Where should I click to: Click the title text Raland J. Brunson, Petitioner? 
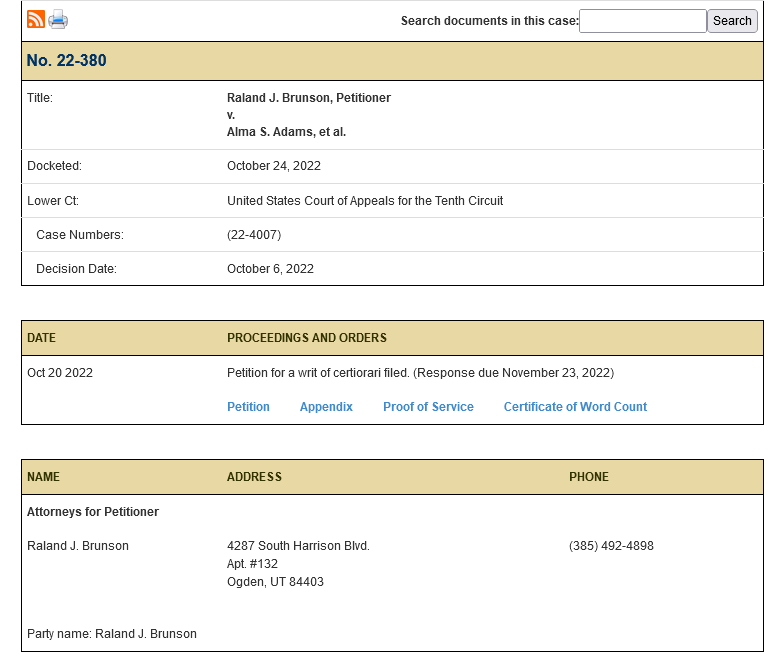[x=309, y=98]
